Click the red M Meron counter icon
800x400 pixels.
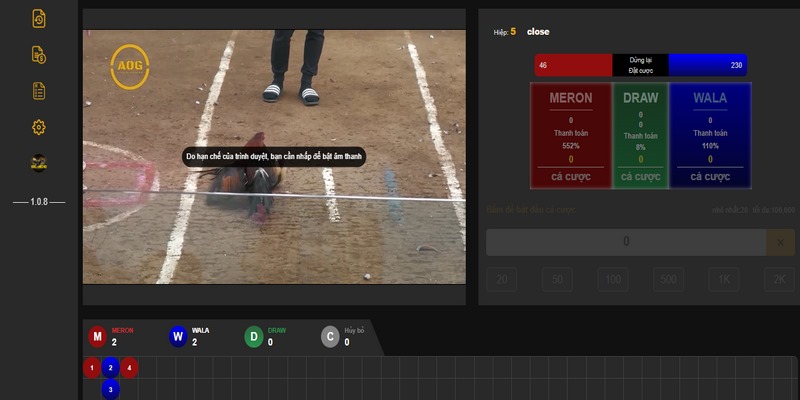(97, 337)
